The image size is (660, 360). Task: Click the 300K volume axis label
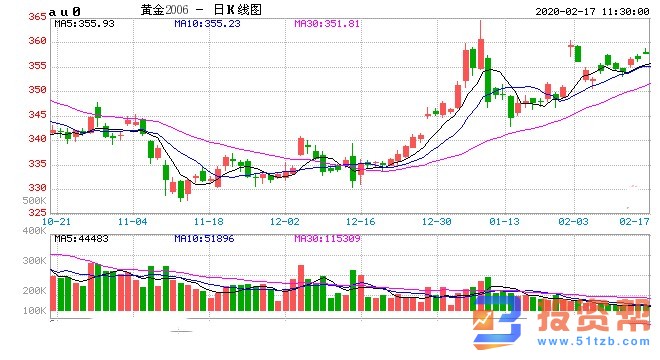tap(35, 261)
